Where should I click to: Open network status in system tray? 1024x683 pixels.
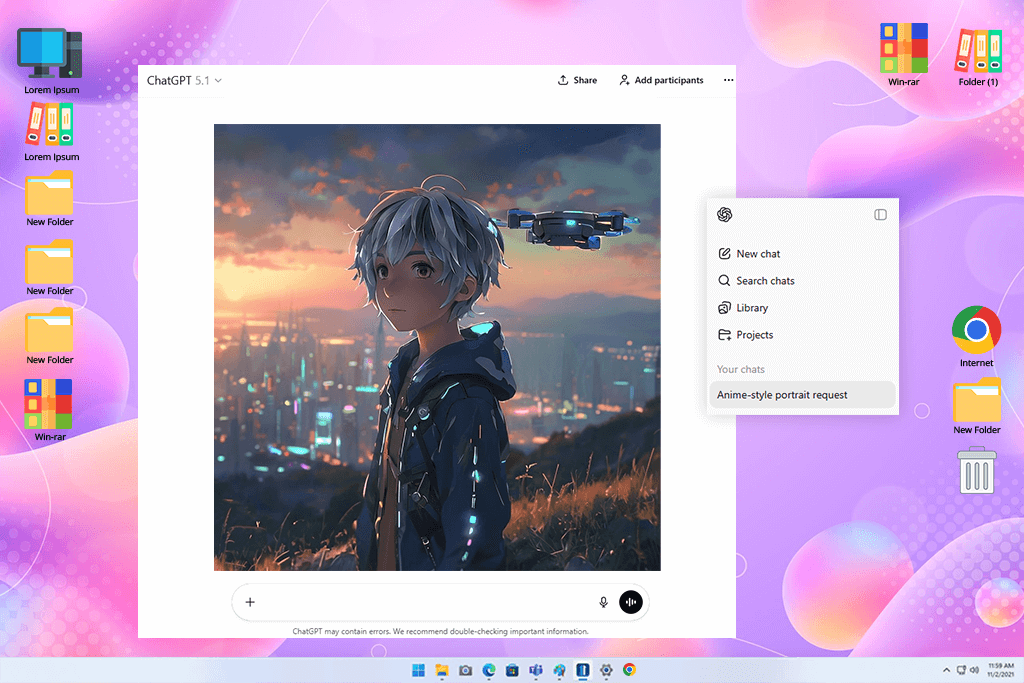(x=961, y=670)
